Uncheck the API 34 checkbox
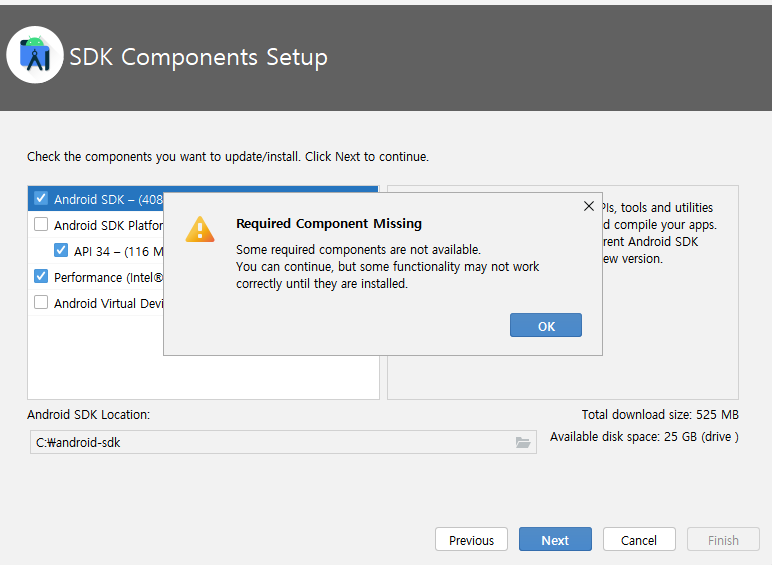 61,251
